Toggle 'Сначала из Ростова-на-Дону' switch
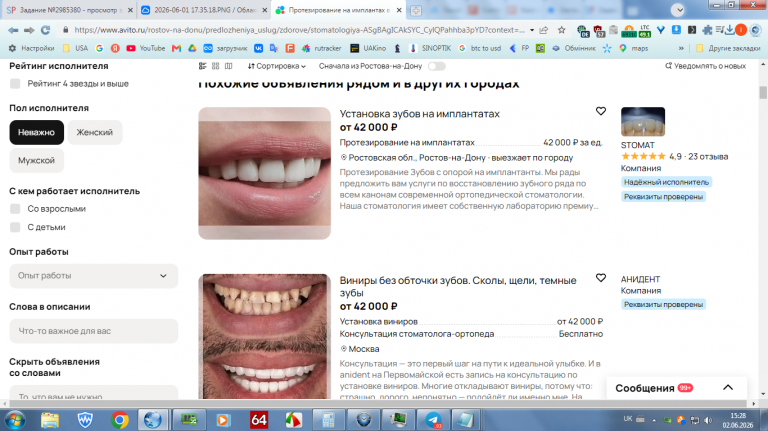This screenshot has height=431, width=768. click(436, 66)
